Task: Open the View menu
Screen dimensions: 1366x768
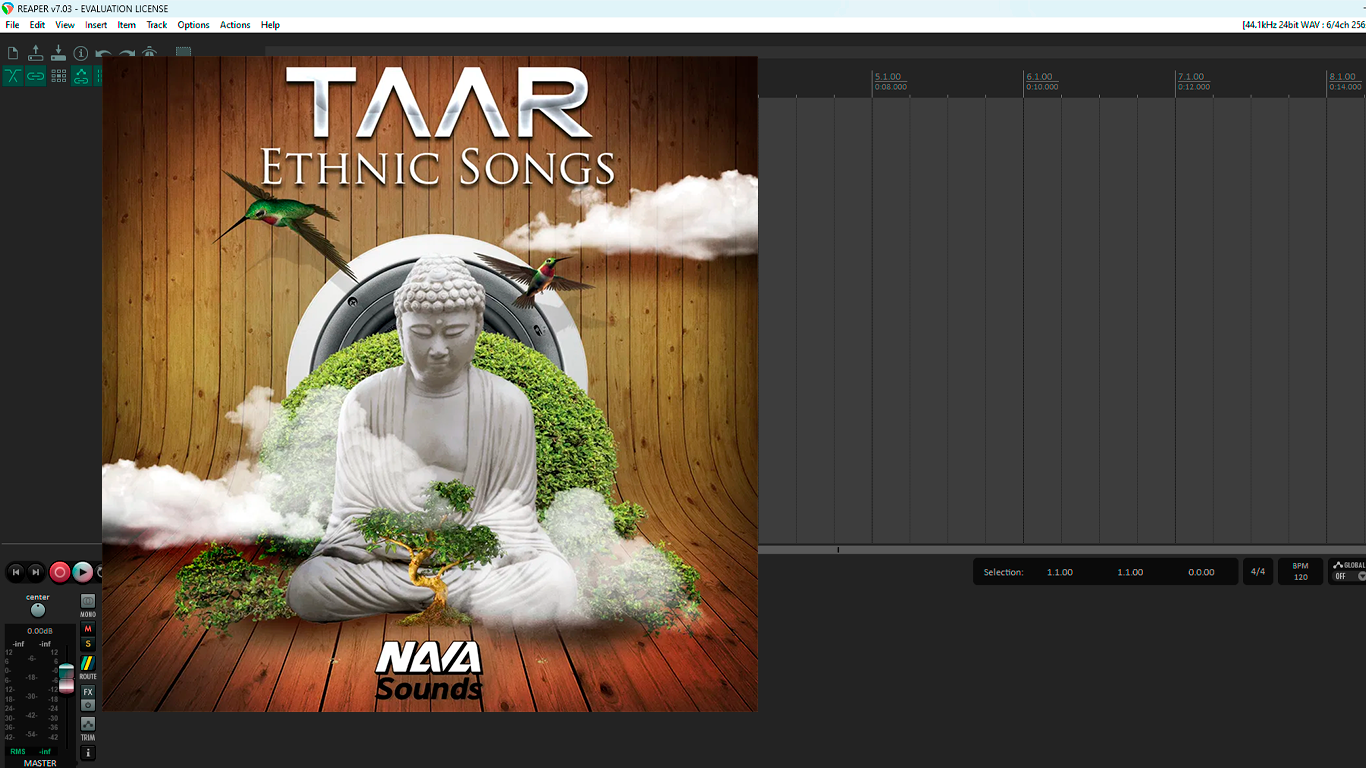Action: 65,25
